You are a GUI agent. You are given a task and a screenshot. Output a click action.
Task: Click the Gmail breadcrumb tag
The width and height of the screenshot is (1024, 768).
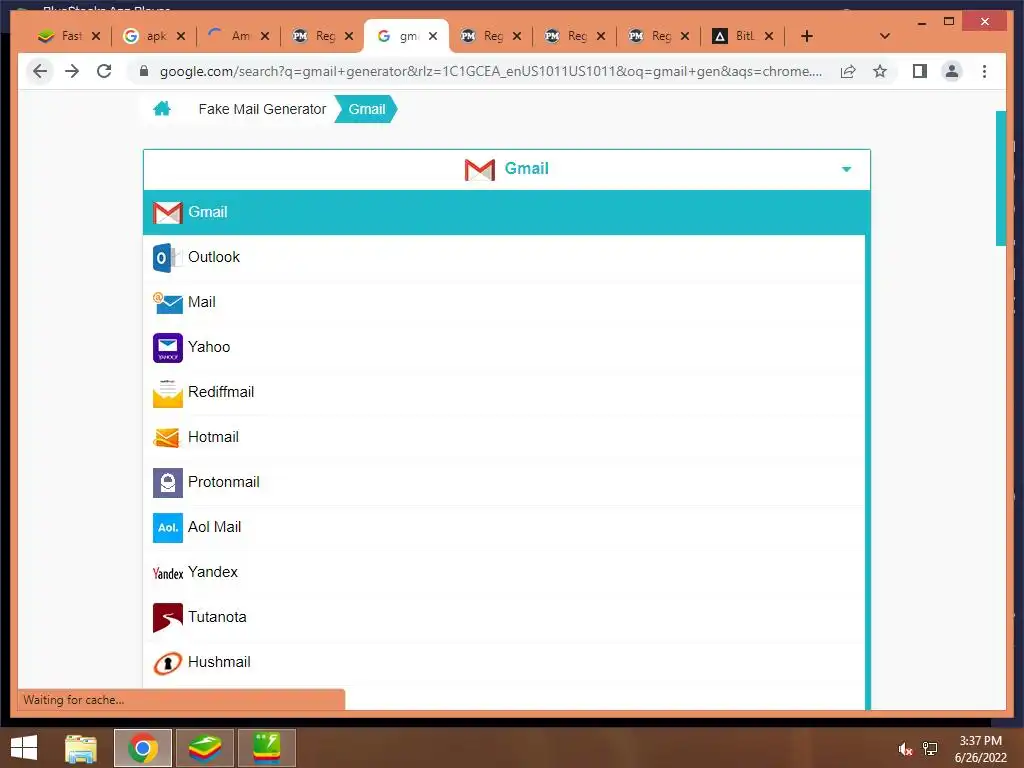click(x=366, y=109)
